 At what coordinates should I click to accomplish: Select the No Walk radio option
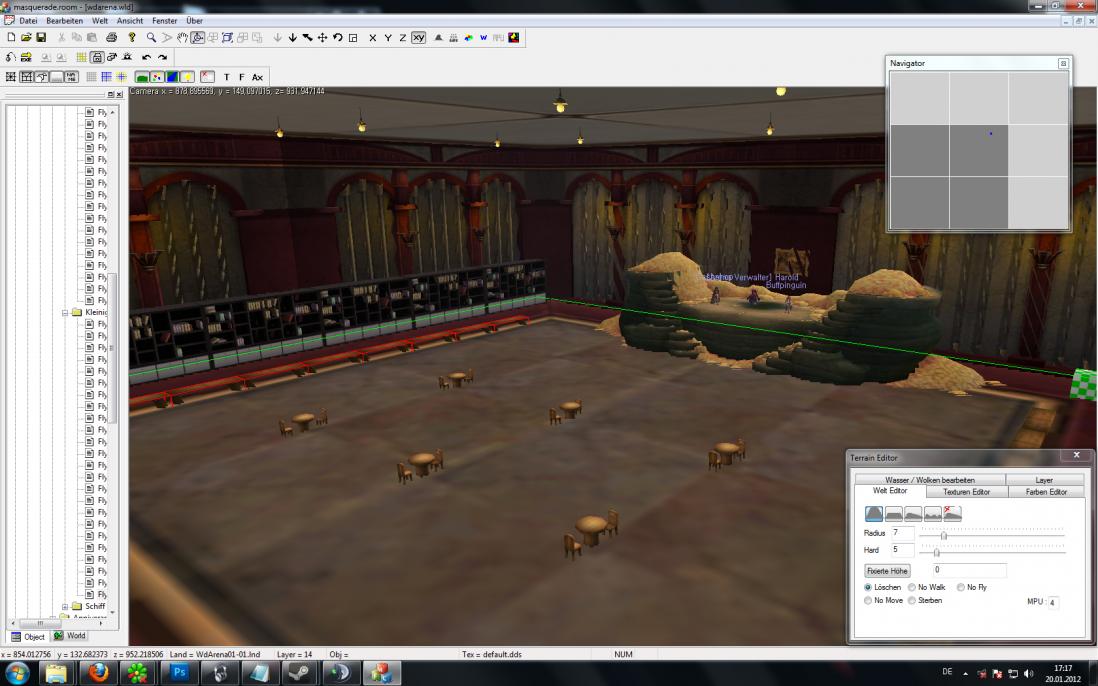pos(911,587)
